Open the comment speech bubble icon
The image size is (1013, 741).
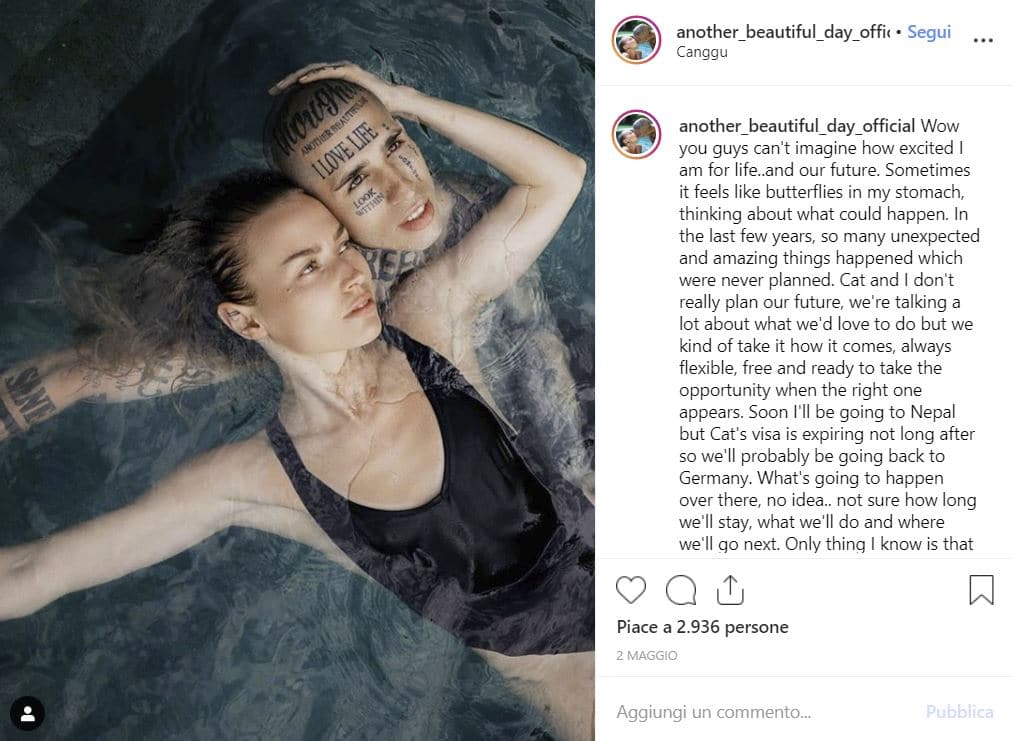[x=681, y=590]
